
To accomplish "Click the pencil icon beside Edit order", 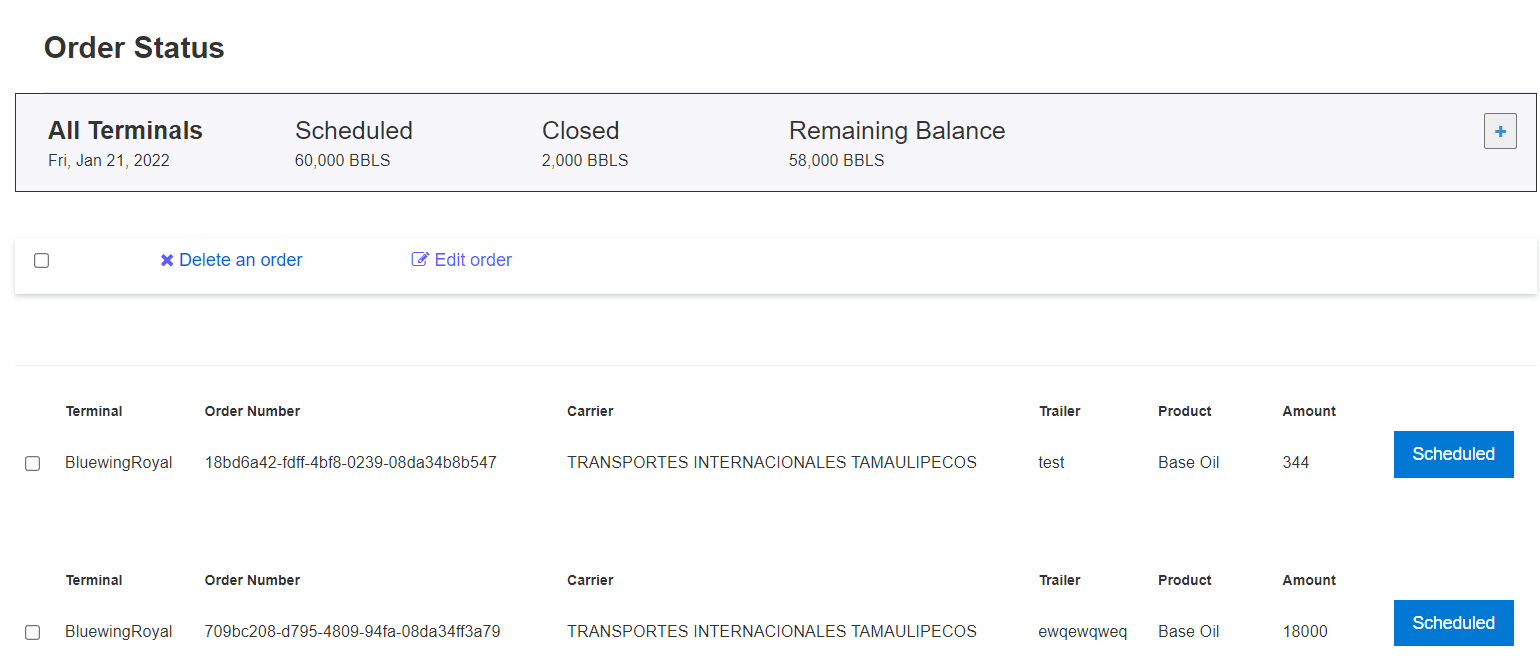I will pyautogui.click(x=421, y=259).
